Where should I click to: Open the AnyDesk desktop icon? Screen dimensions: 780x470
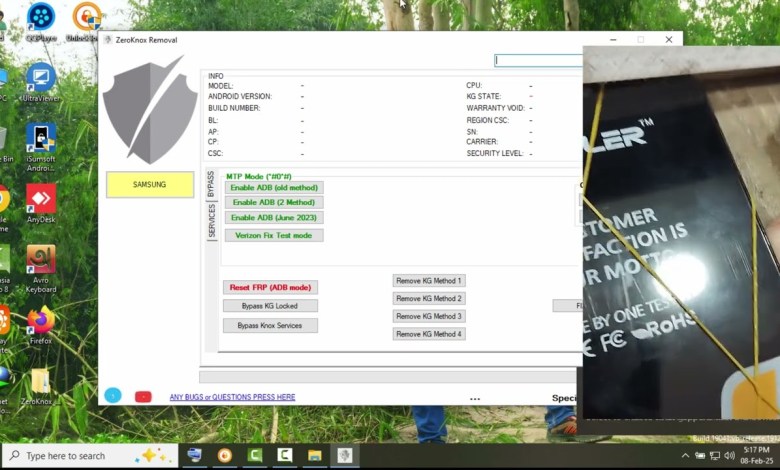41,203
